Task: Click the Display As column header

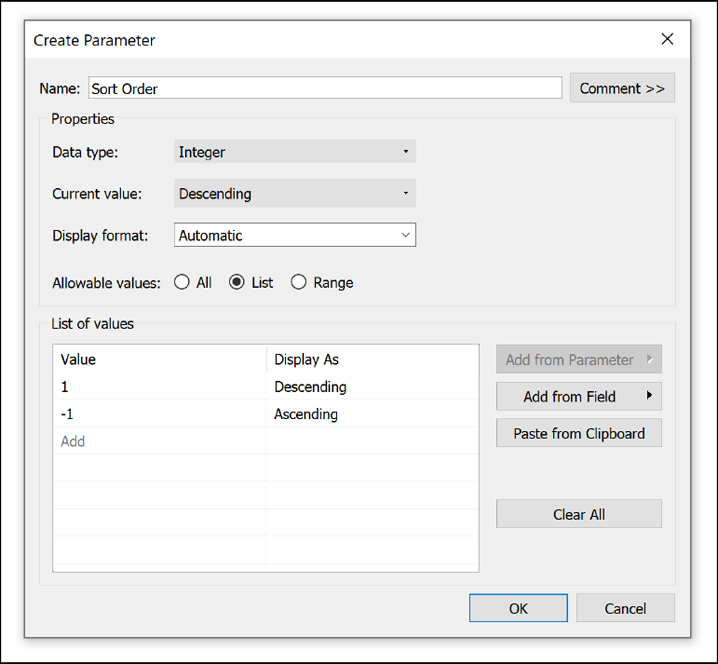Action: pos(372,359)
